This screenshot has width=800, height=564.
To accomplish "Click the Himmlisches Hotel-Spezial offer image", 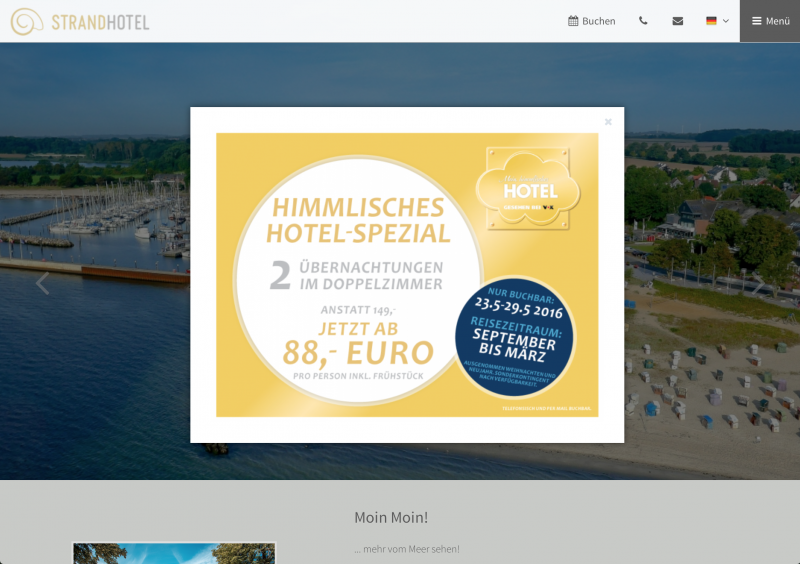I will [407, 275].
